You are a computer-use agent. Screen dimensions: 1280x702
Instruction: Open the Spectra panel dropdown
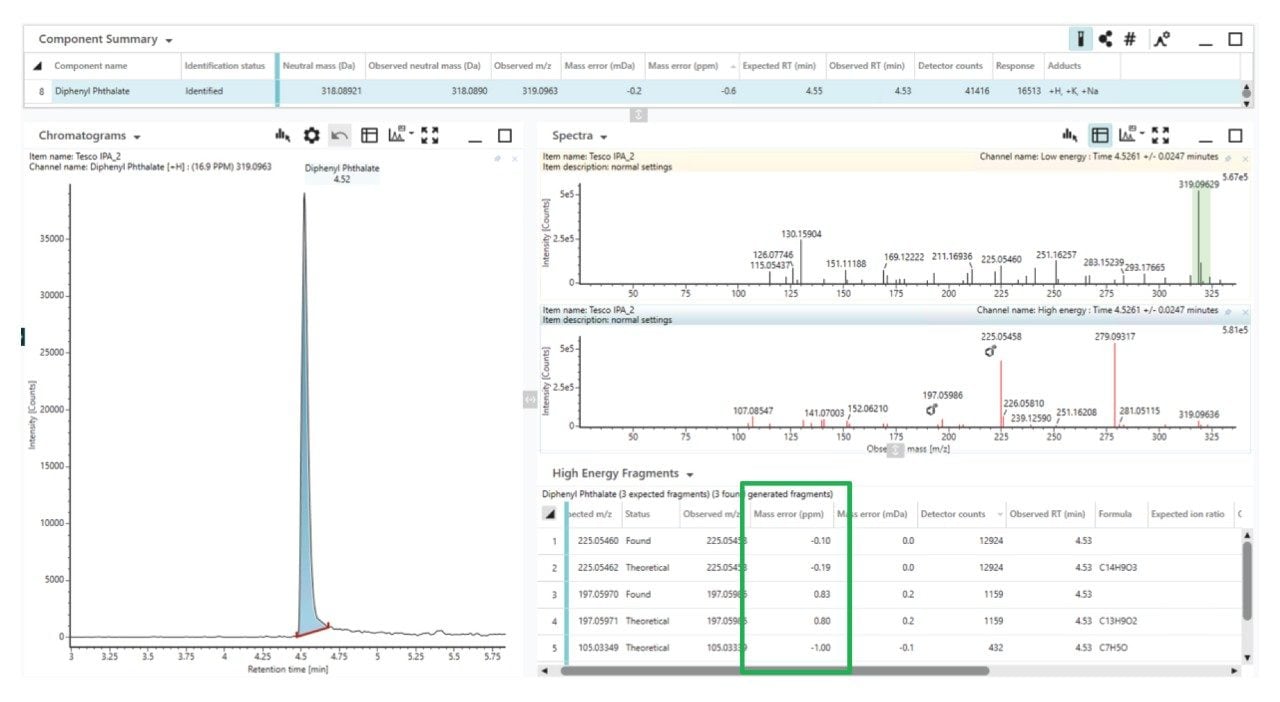603,137
